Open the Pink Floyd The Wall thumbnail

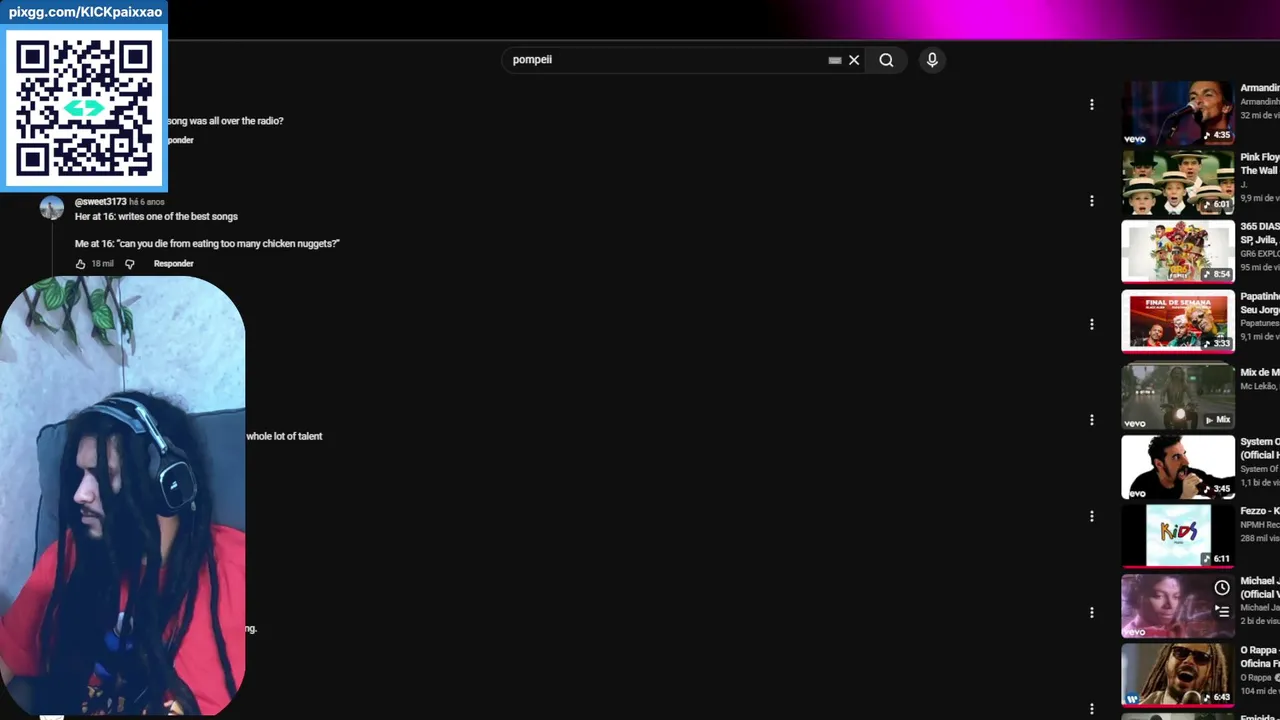coord(1178,182)
